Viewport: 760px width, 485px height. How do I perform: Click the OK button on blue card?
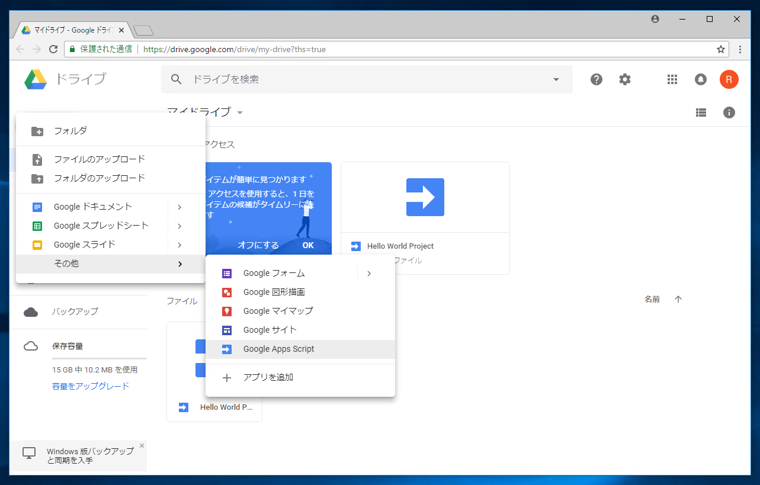point(308,245)
